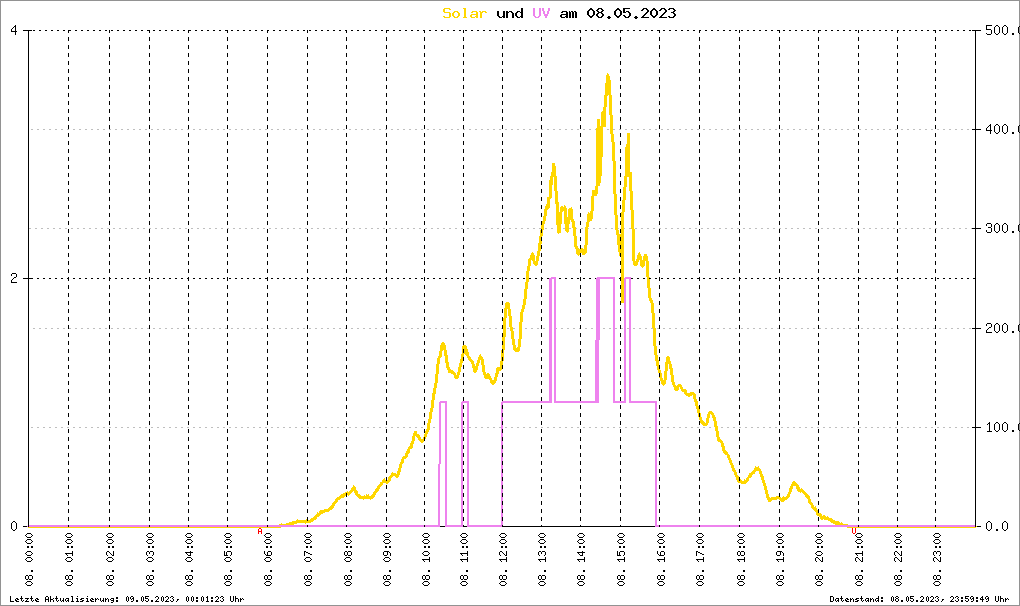This screenshot has width=1020, height=606.
Task: Click time label '08. 09:00'
Action: 386,560
